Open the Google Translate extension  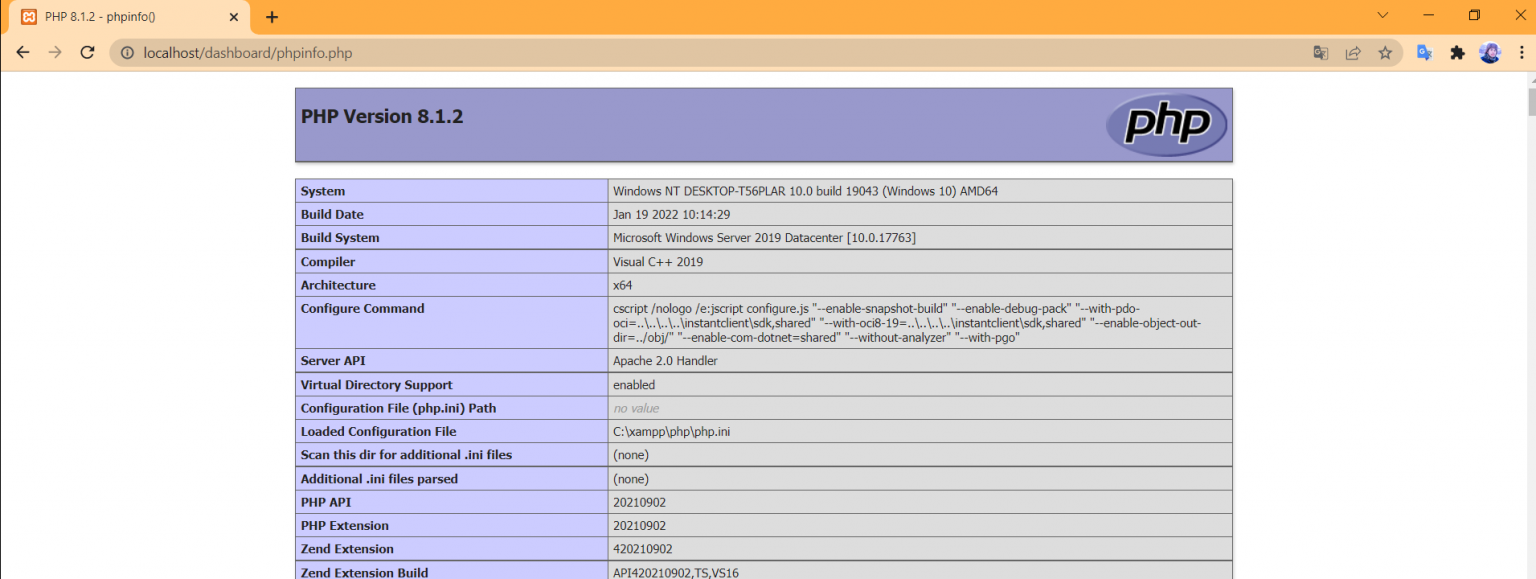1424,53
